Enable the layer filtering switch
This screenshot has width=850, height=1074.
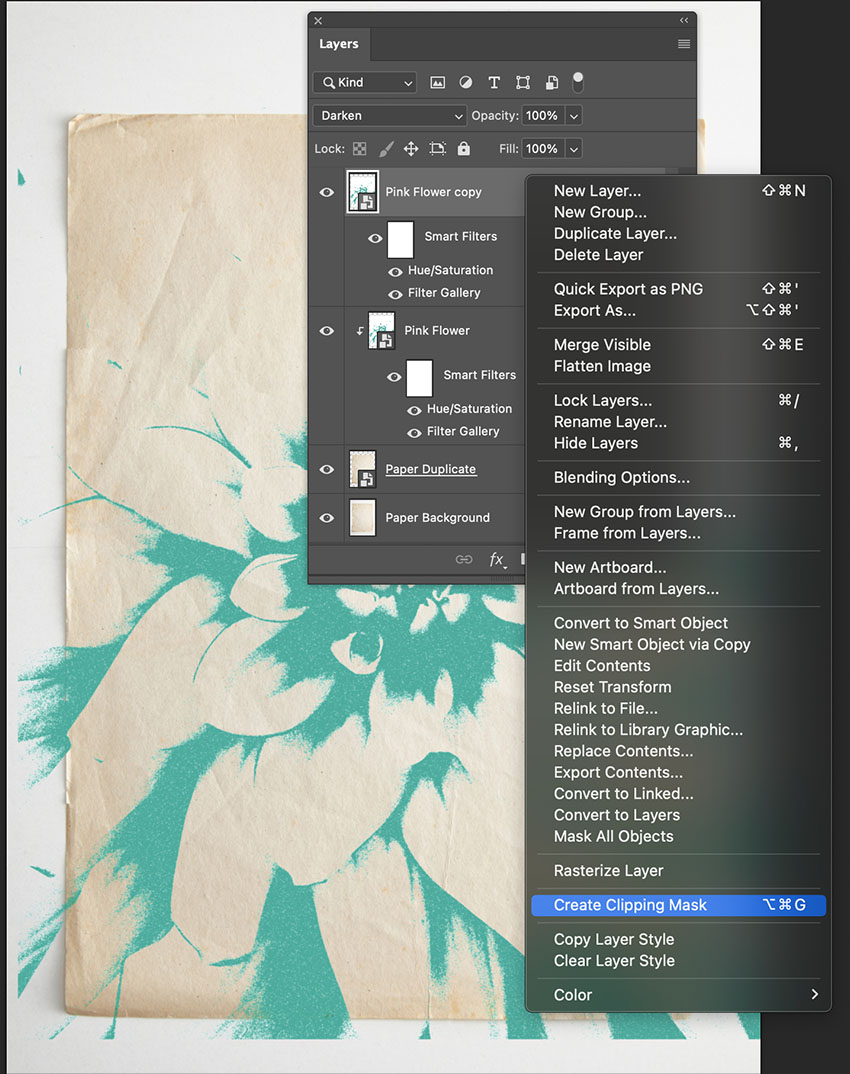(578, 82)
